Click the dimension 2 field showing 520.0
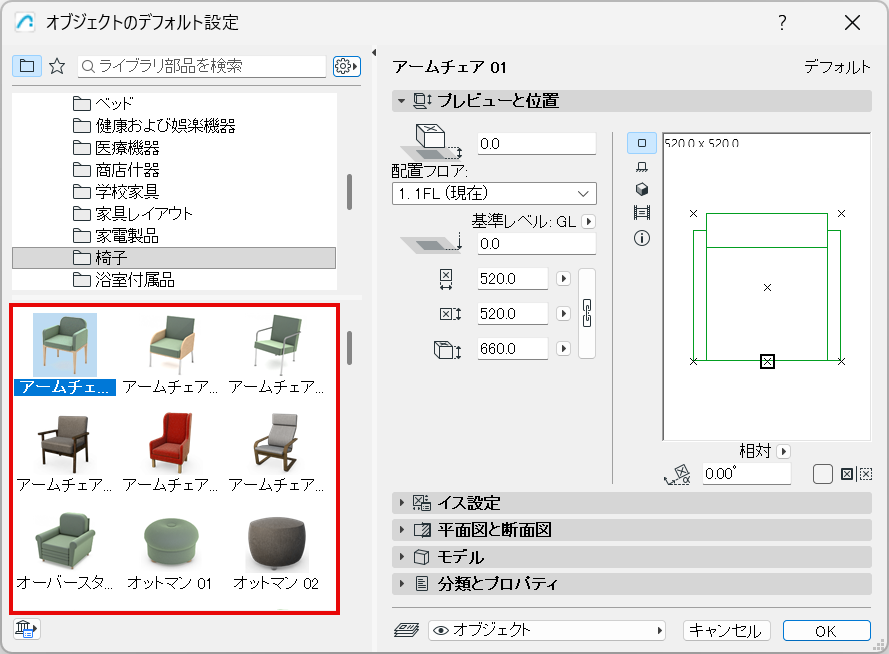The image size is (889, 654). pos(513,314)
